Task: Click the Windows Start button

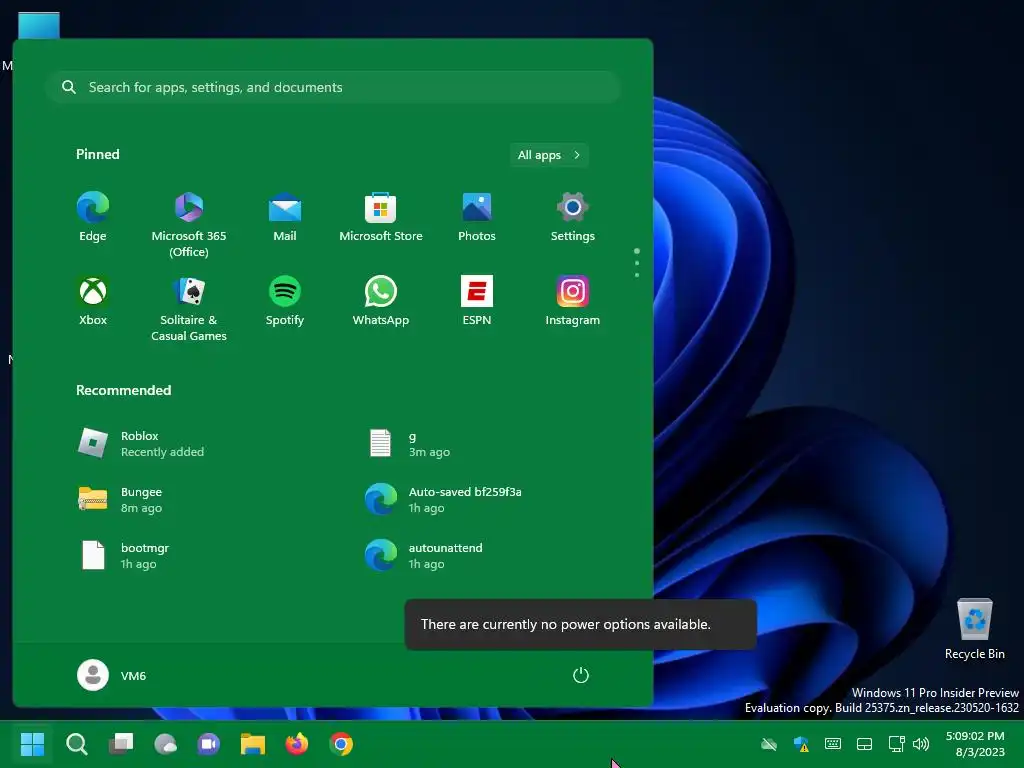Action: [x=32, y=744]
